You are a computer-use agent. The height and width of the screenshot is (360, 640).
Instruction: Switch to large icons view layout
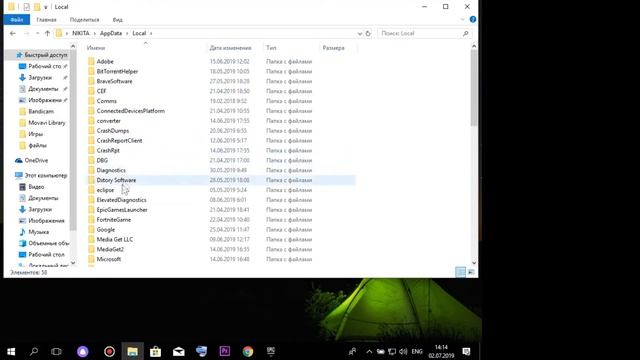pos(471,272)
